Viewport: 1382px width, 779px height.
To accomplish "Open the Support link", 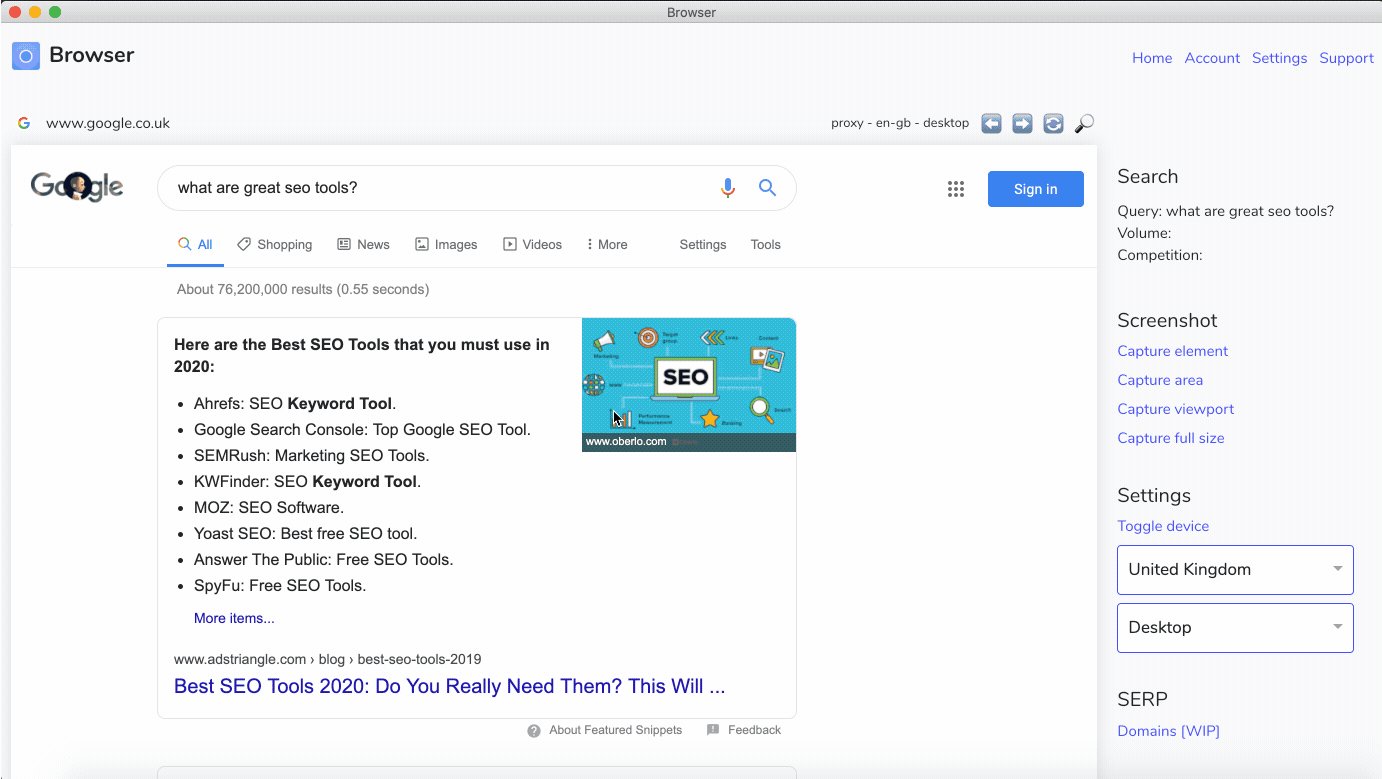I will tap(1346, 58).
